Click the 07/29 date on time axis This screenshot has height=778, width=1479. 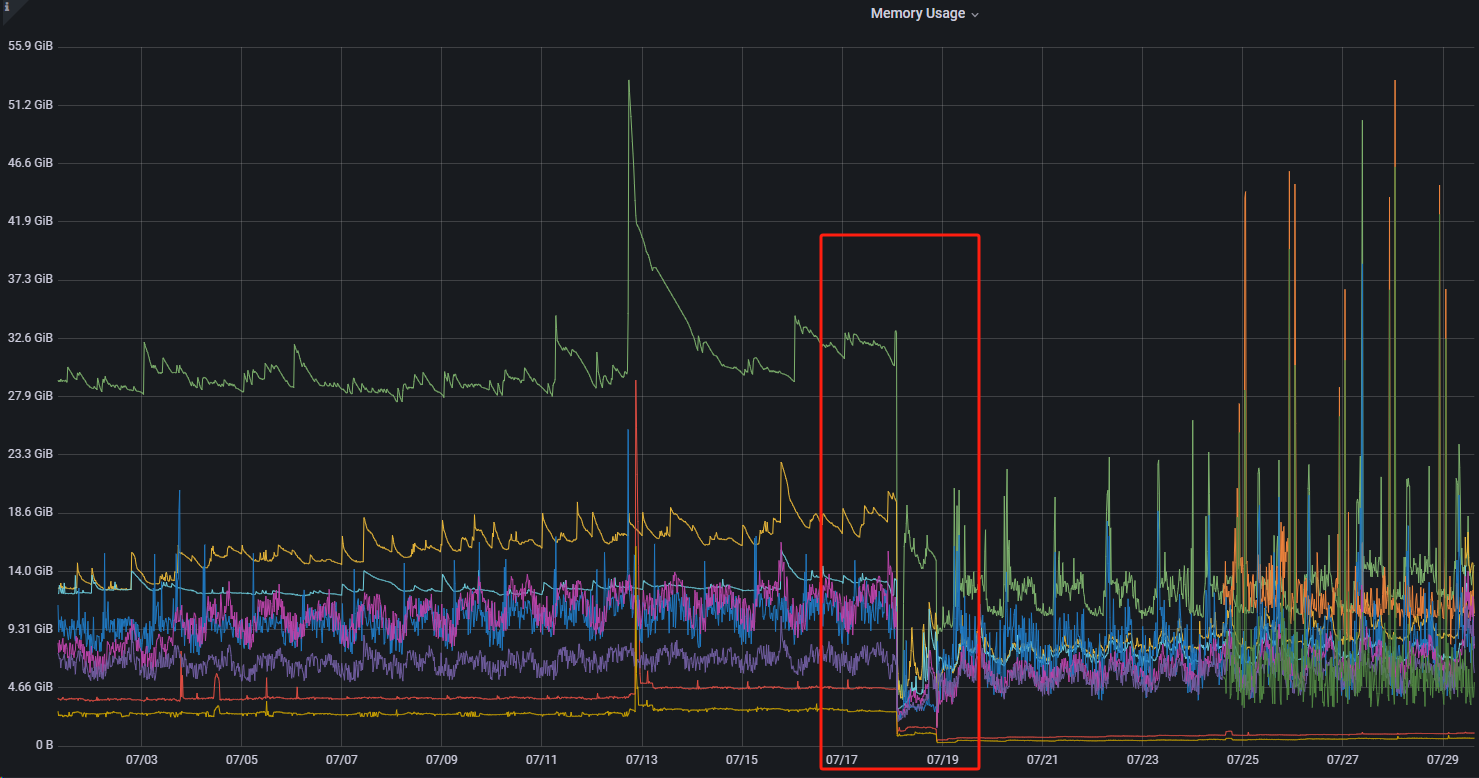pyautogui.click(x=1442, y=760)
